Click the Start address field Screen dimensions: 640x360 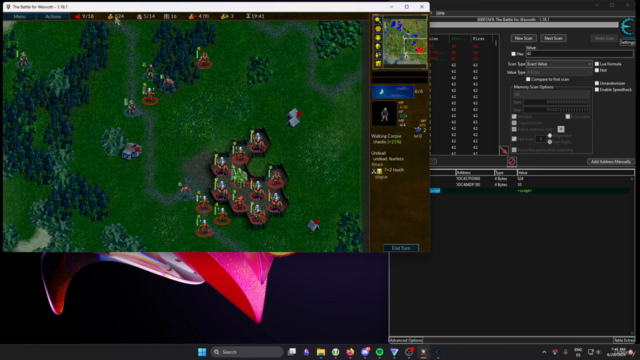556,102
